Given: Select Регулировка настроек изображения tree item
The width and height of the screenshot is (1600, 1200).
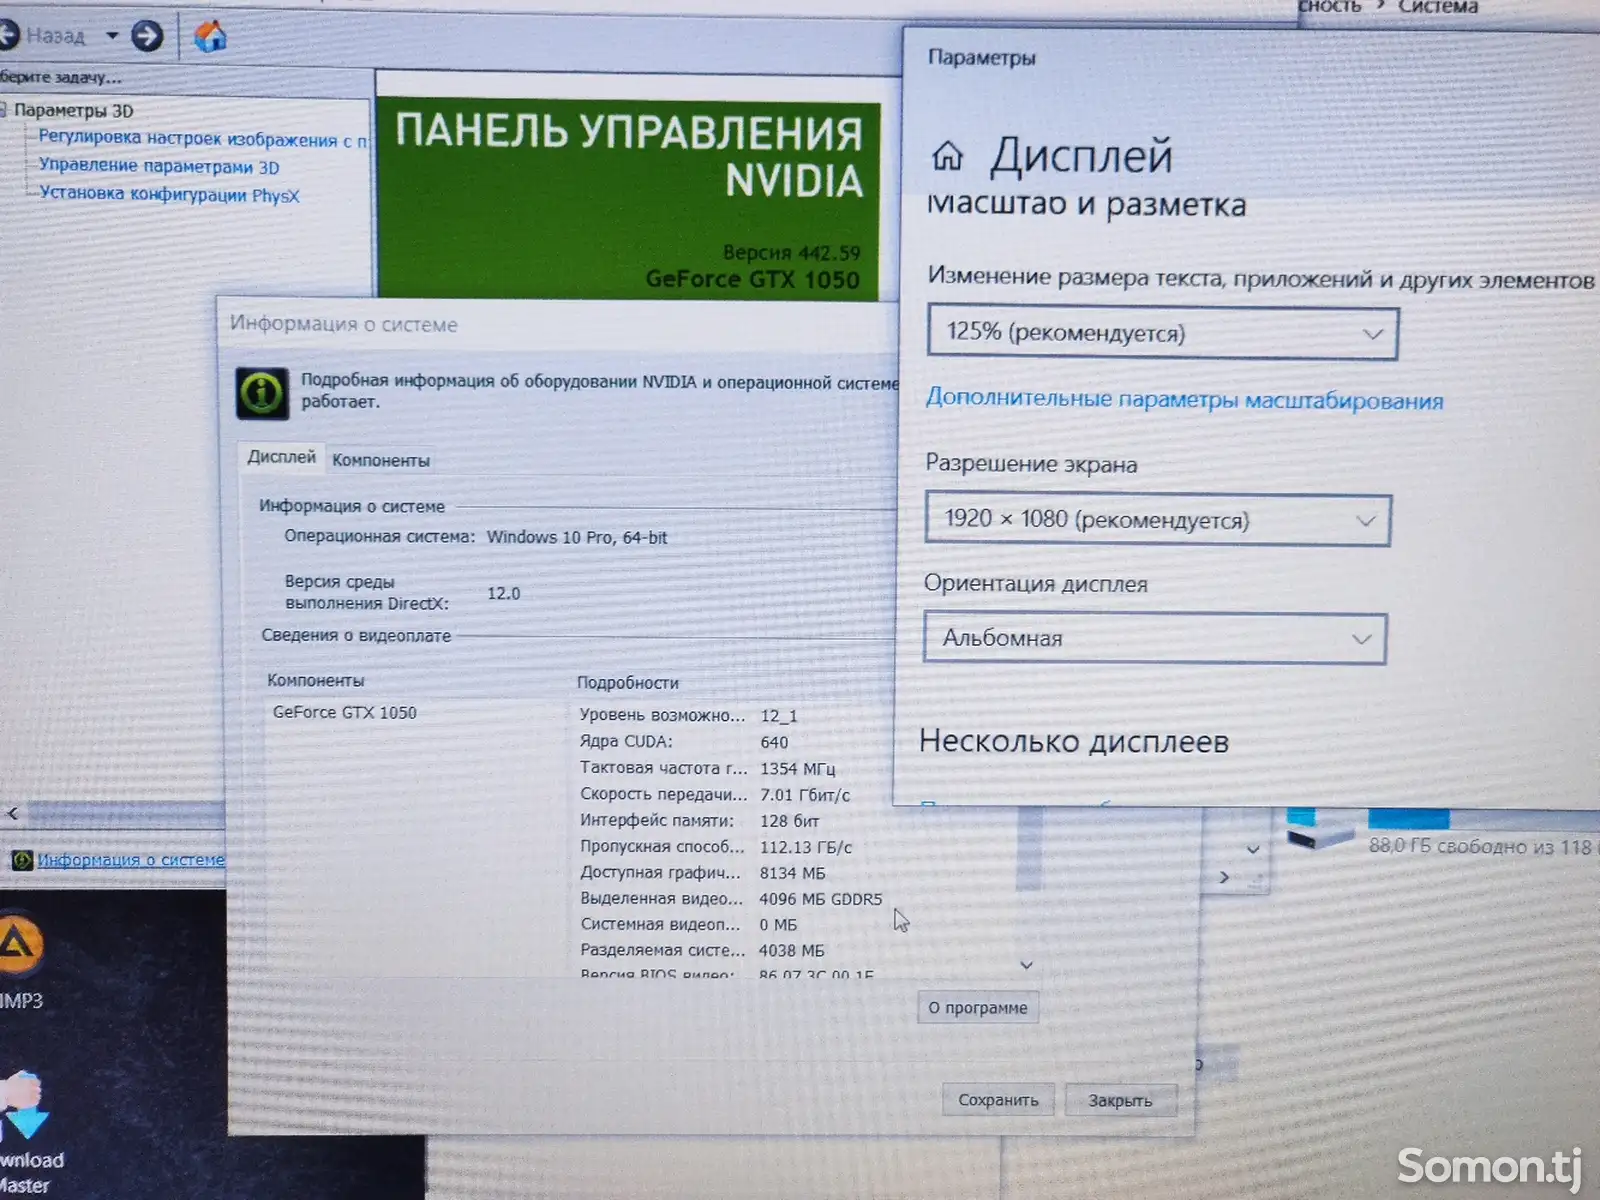Looking at the screenshot, I should (202, 139).
